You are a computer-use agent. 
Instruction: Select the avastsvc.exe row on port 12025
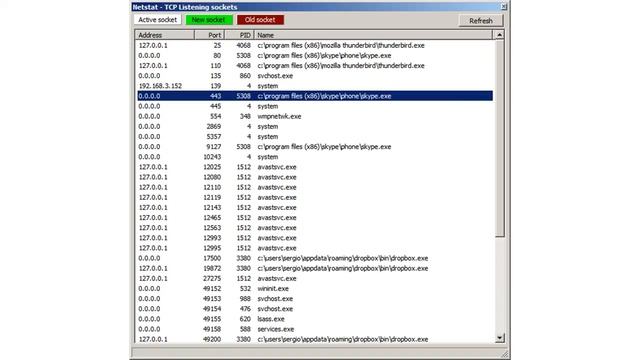point(315,167)
